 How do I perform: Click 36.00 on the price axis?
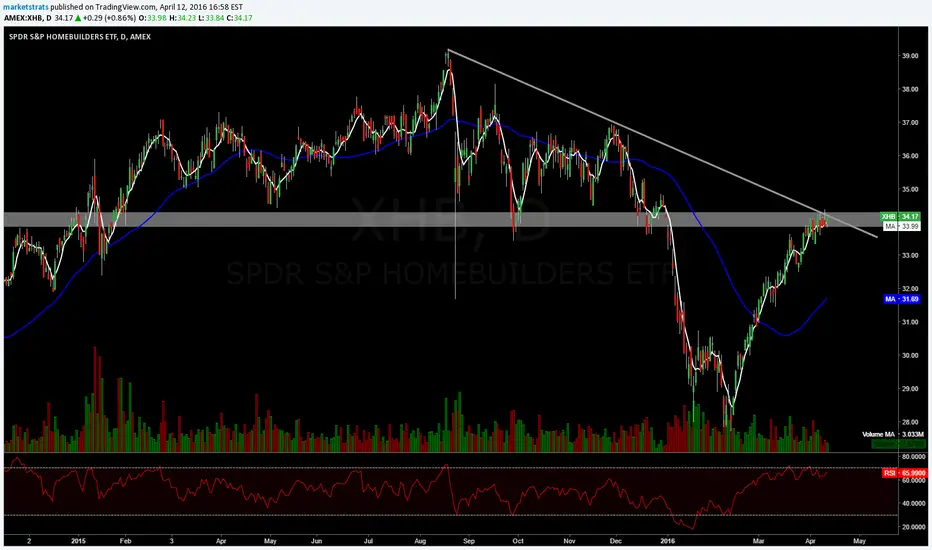[910, 156]
